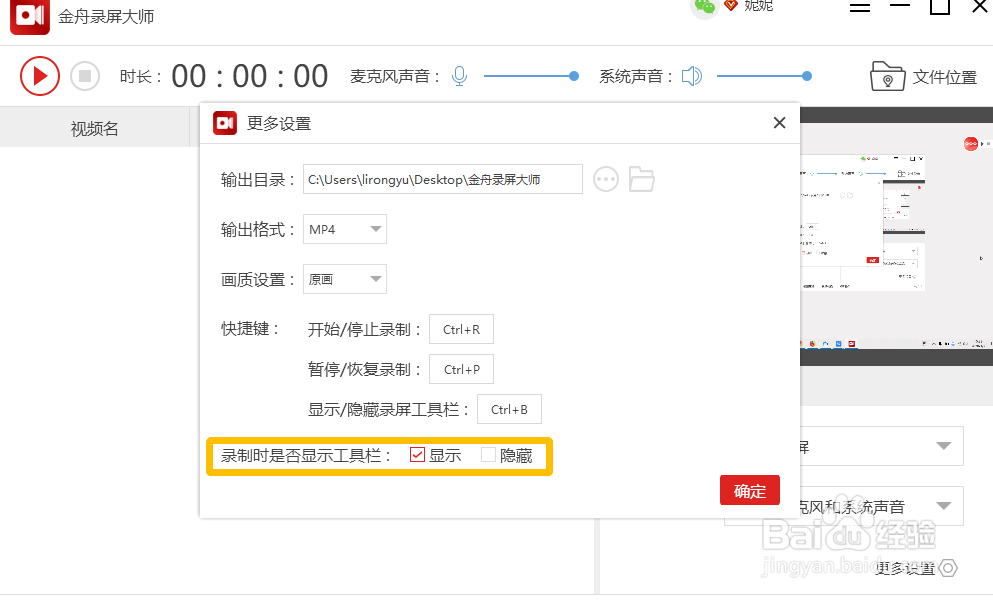
Task: Check the 隐藏 toolbar checkbox
Action: coord(488,454)
